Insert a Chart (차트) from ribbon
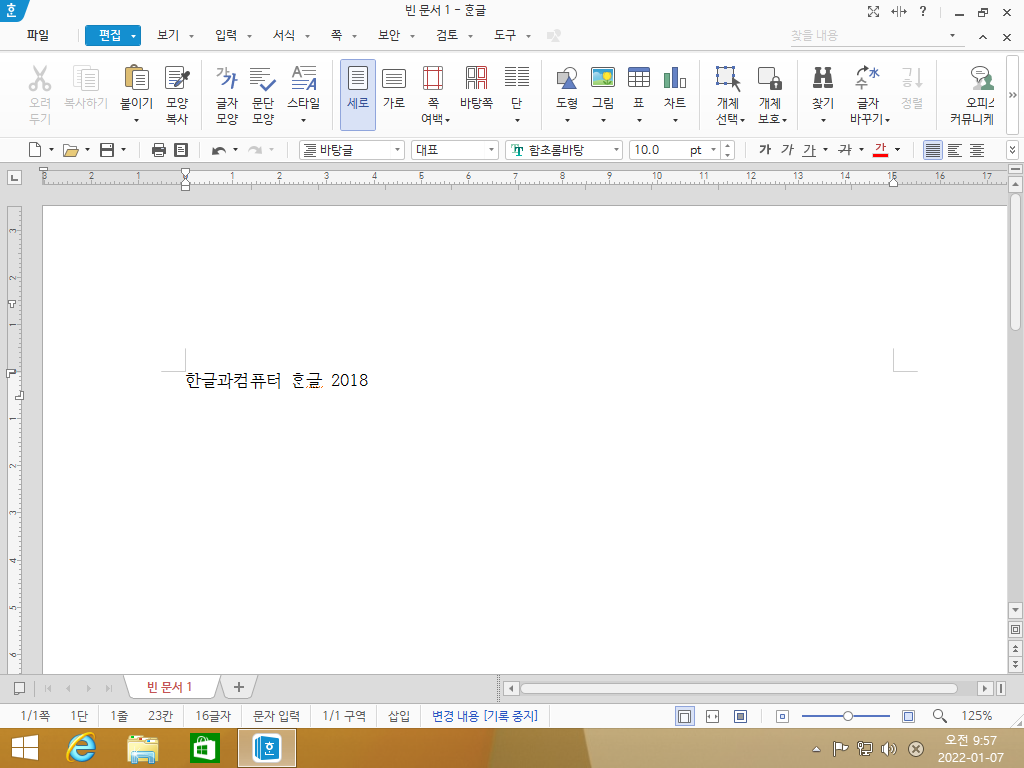The image size is (1024, 768). click(675, 77)
